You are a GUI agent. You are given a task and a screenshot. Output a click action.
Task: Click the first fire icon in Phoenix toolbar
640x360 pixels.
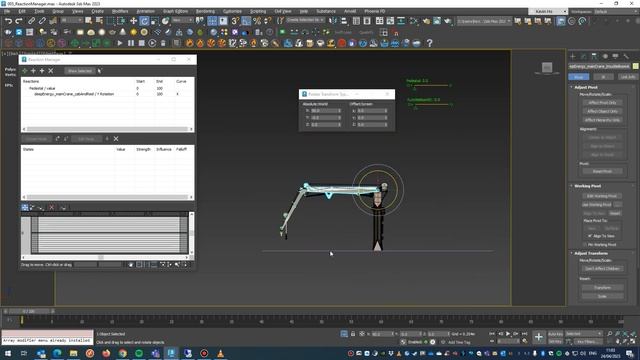(189, 43)
